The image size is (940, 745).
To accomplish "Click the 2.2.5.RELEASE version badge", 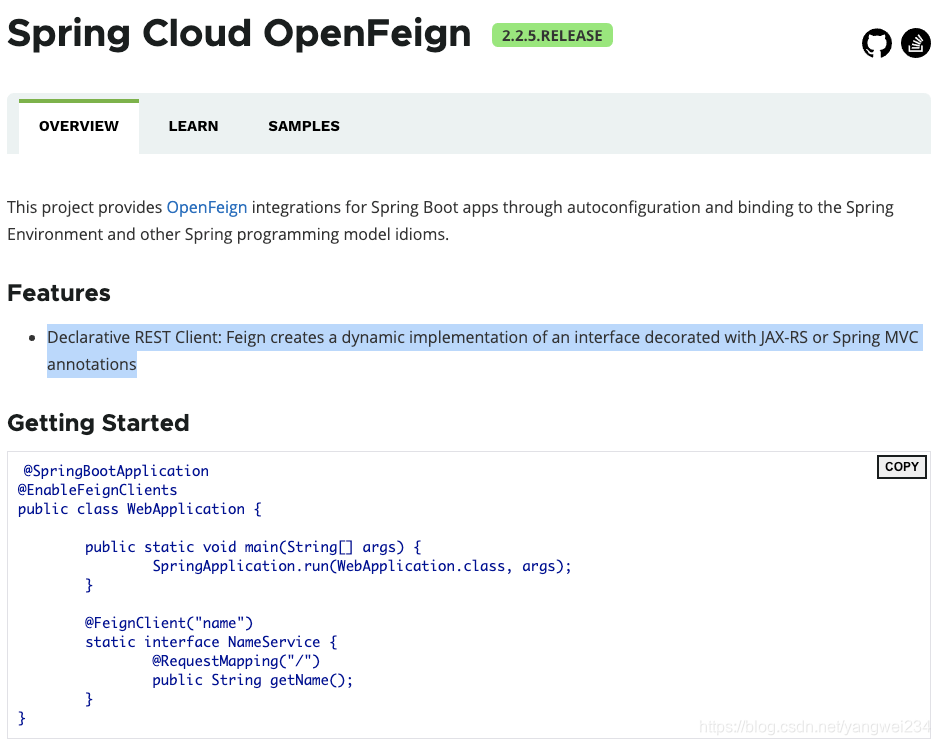I will pos(552,35).
